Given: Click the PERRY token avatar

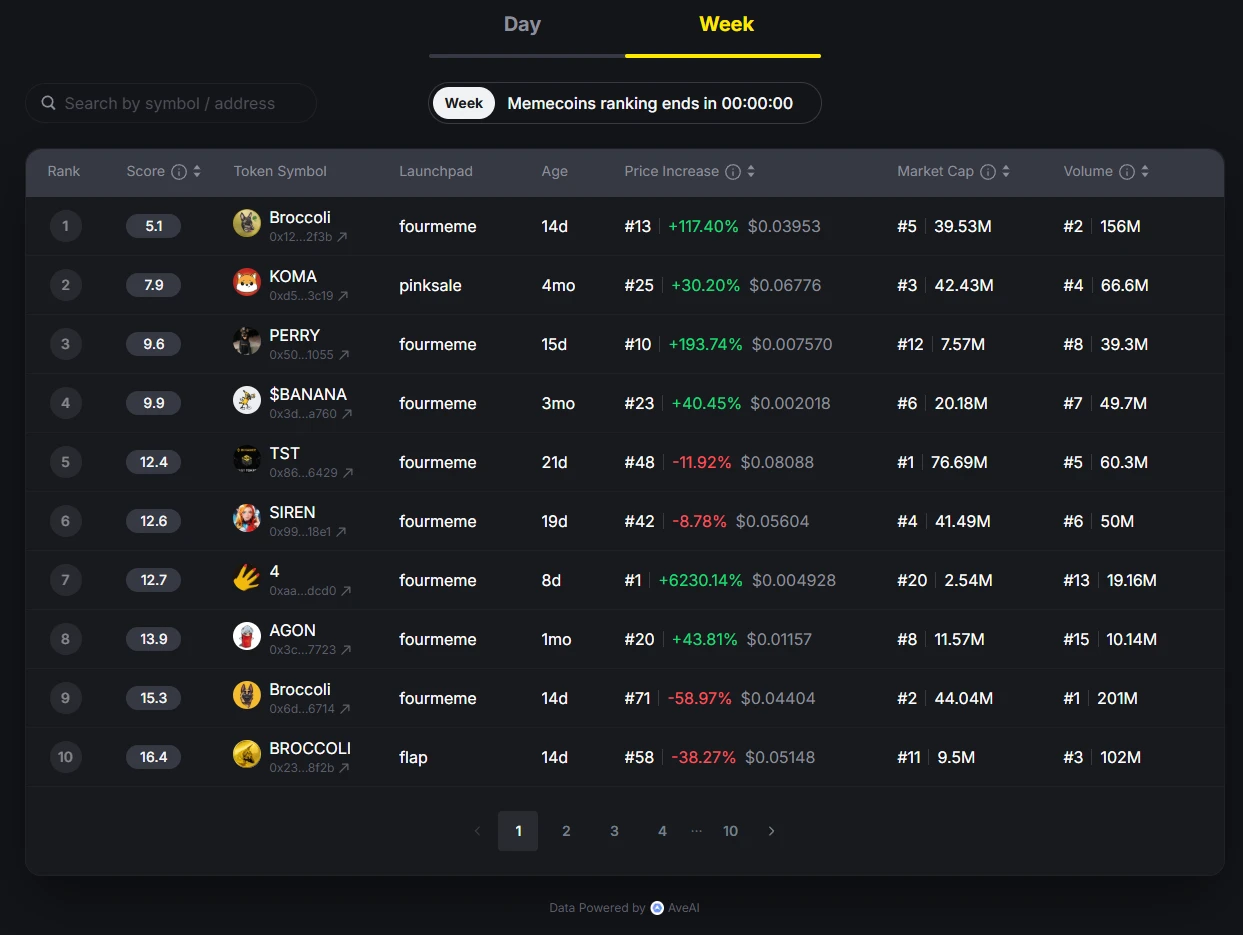Looking at the screenshot, I should [x=247, y=342].
